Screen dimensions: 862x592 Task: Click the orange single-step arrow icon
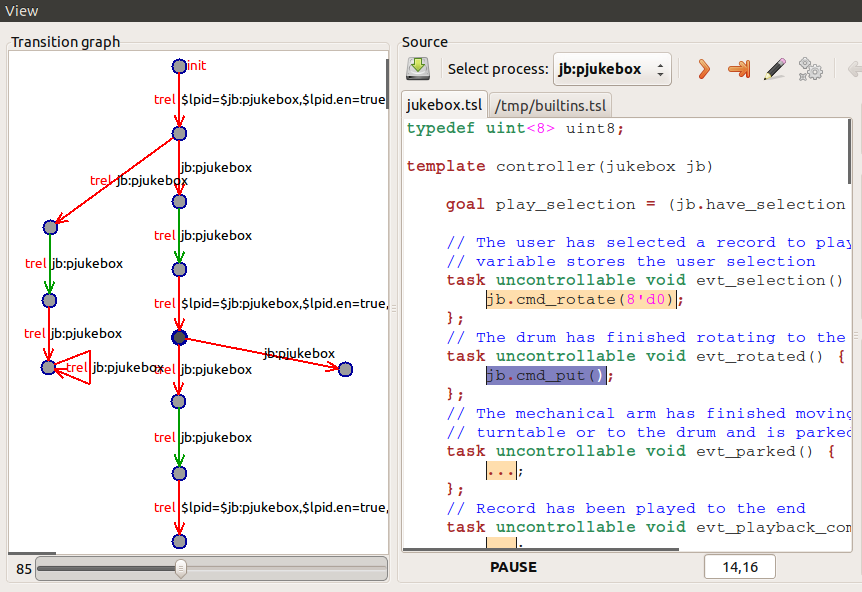click(704, 69)
